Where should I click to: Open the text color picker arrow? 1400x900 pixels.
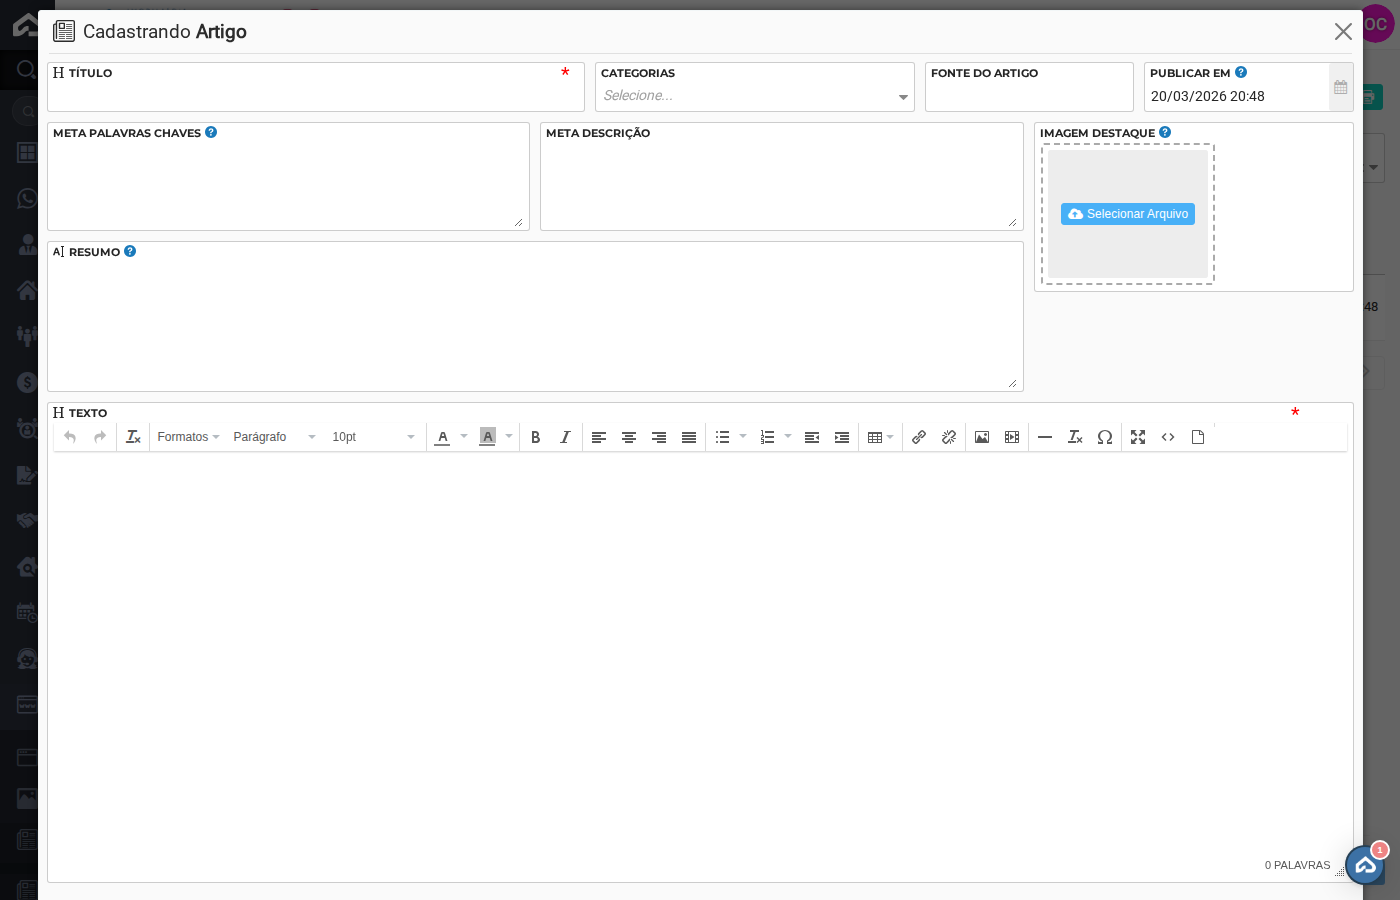(464, 437)
